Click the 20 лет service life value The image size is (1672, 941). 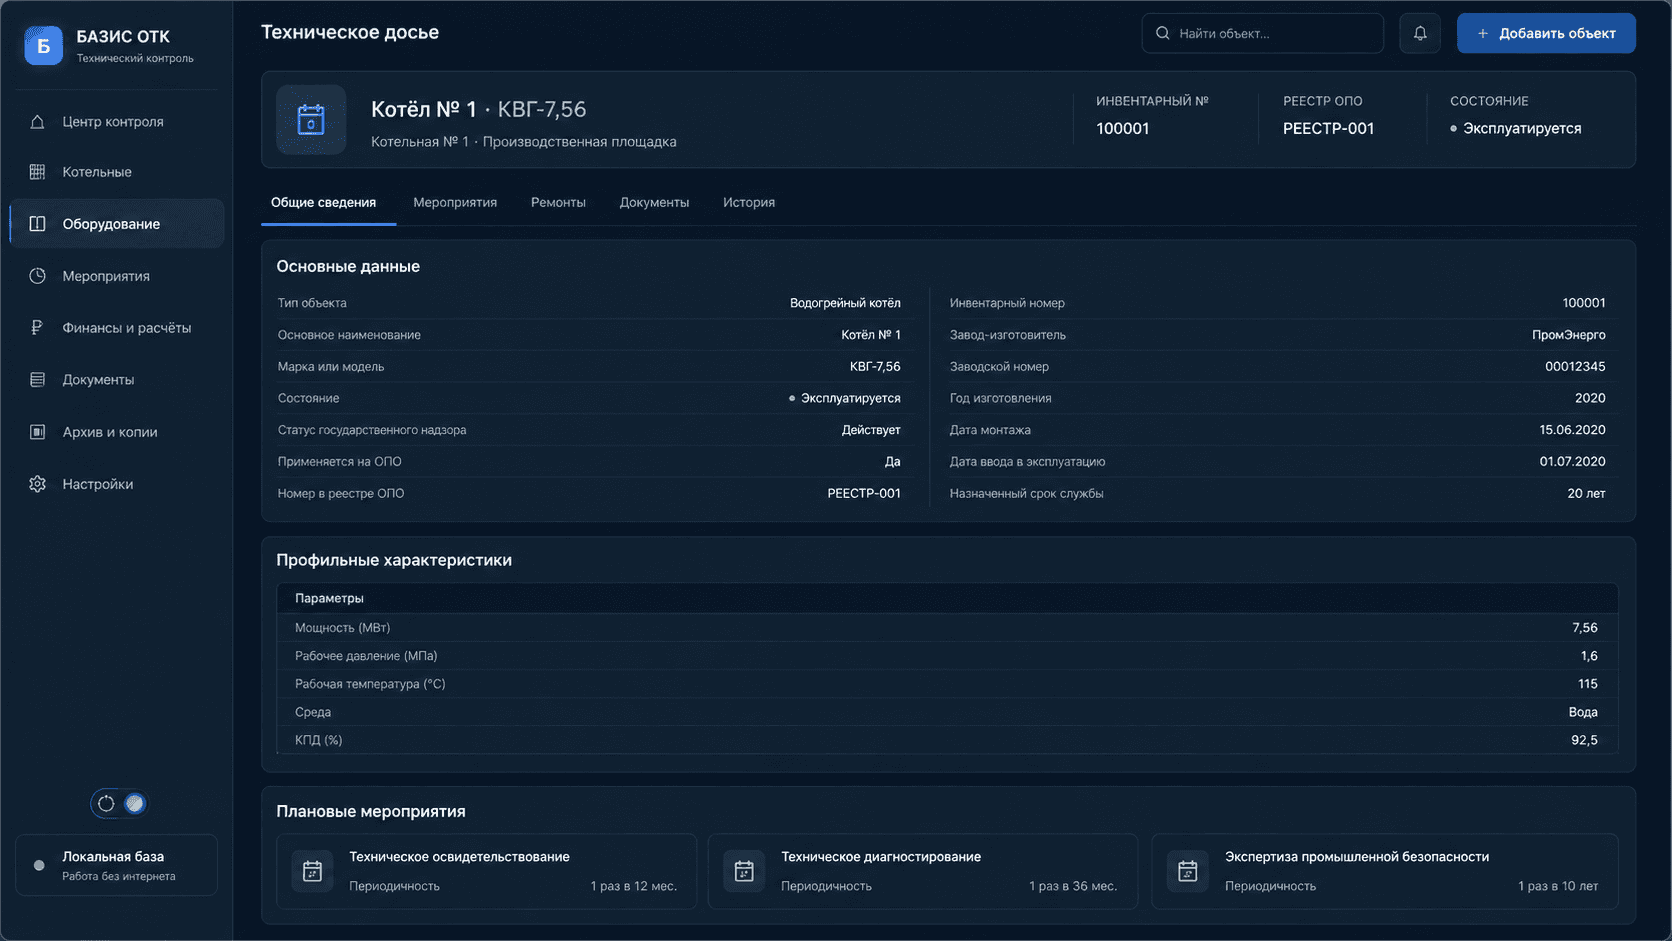pyautogui.click(x=1586, y=494)
